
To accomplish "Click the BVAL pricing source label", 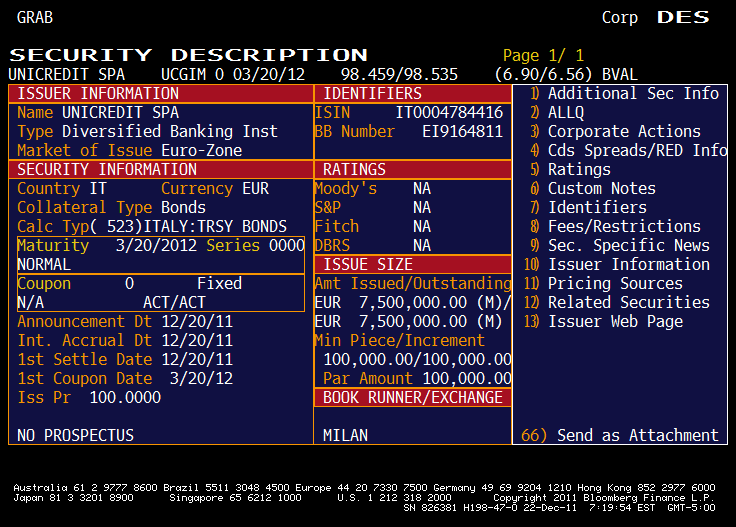I will (x=620, y=75).
